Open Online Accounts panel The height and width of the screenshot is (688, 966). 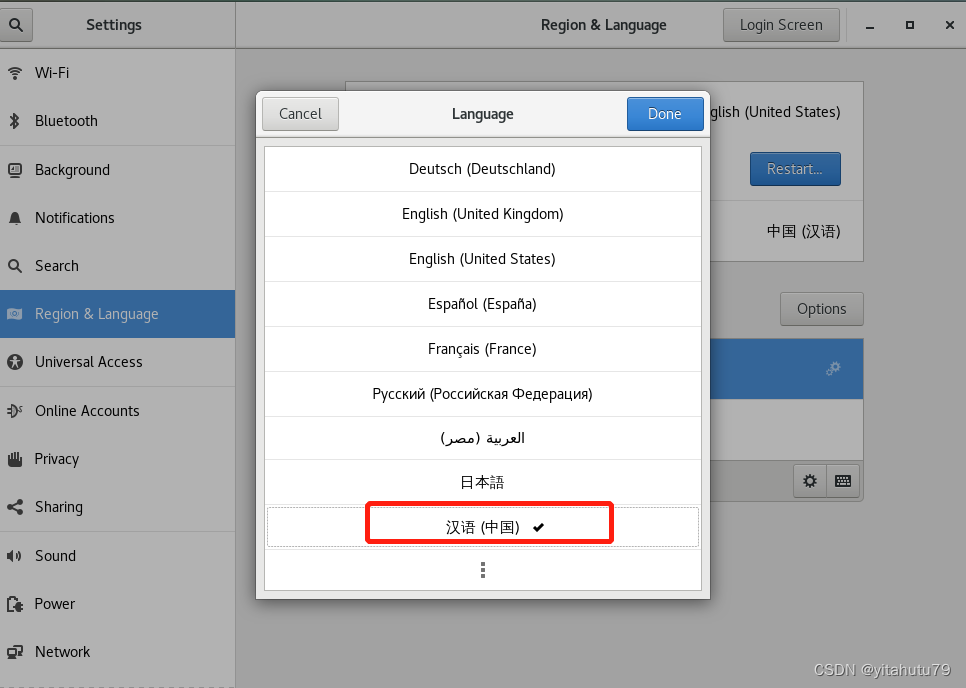(x=117, y=410)
